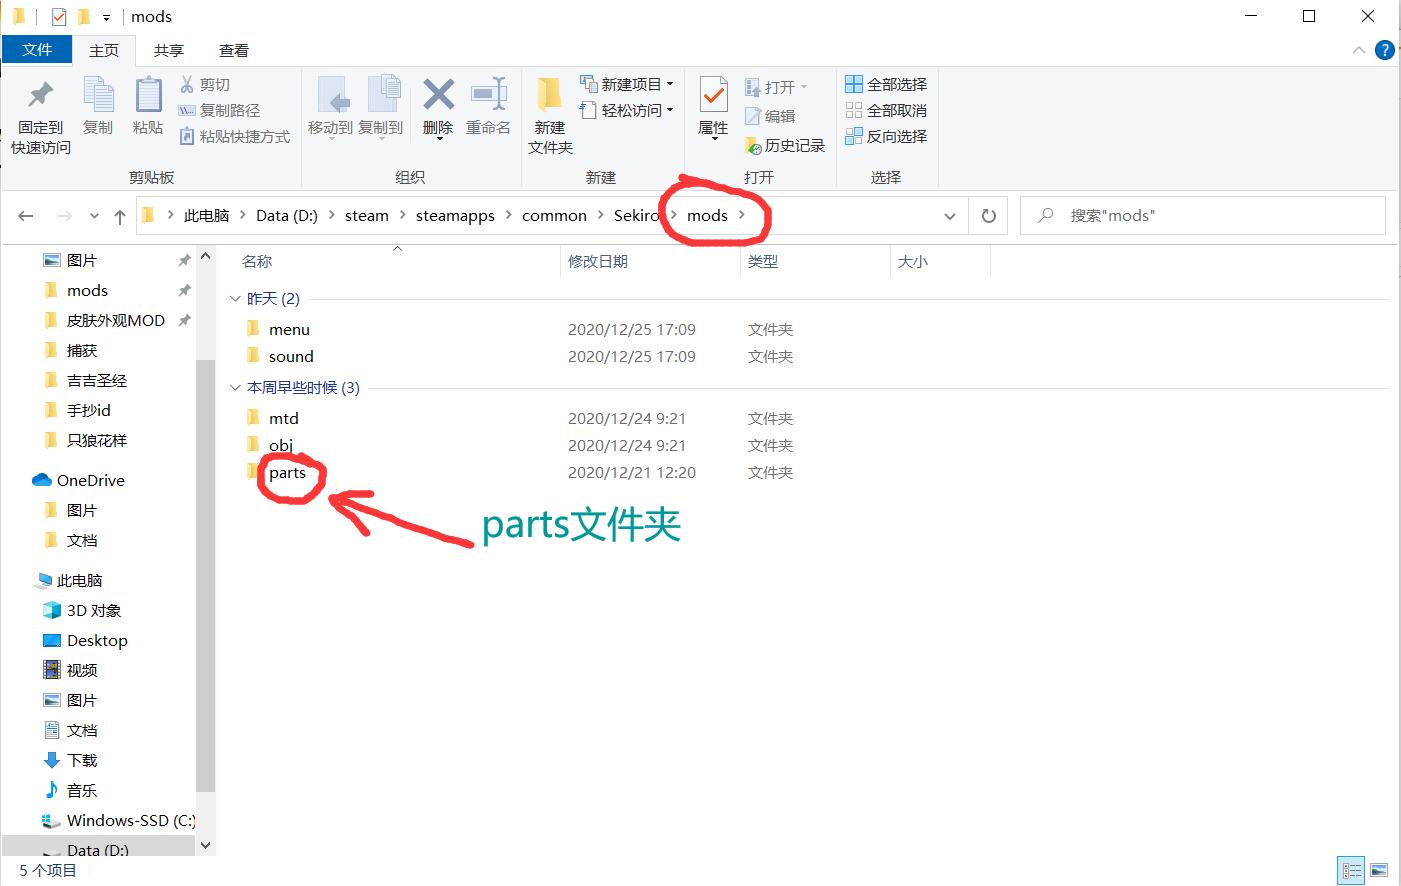The image size is (1401, 886).
Task: Click the 属性 properties checkmark icon
Action: click(713, 96)
